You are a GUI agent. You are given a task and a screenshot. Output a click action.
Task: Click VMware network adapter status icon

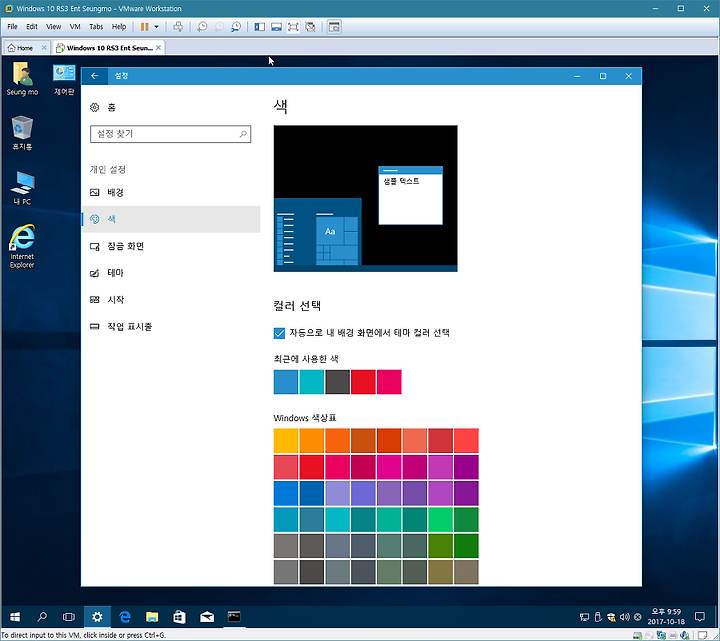pos(661,635)
